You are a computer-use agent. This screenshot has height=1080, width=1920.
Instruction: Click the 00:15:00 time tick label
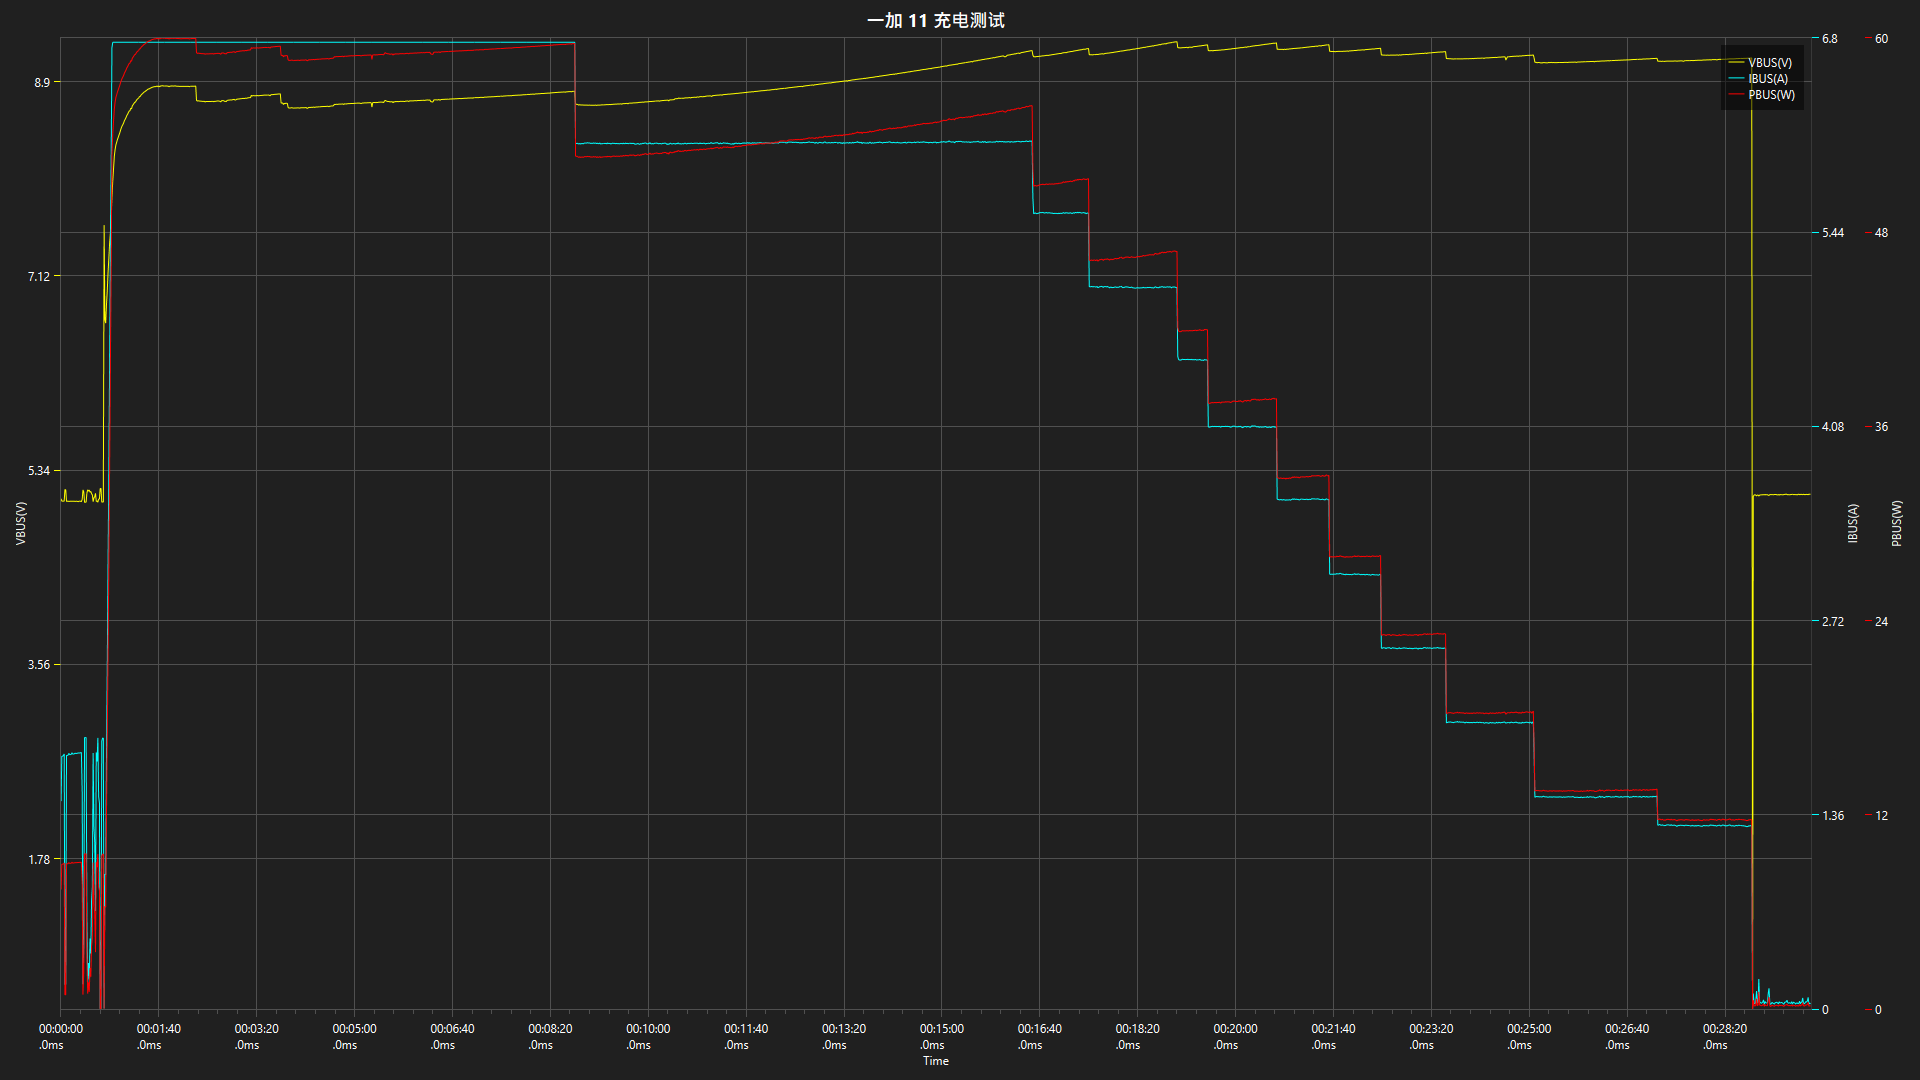[x=942, y=1036]
